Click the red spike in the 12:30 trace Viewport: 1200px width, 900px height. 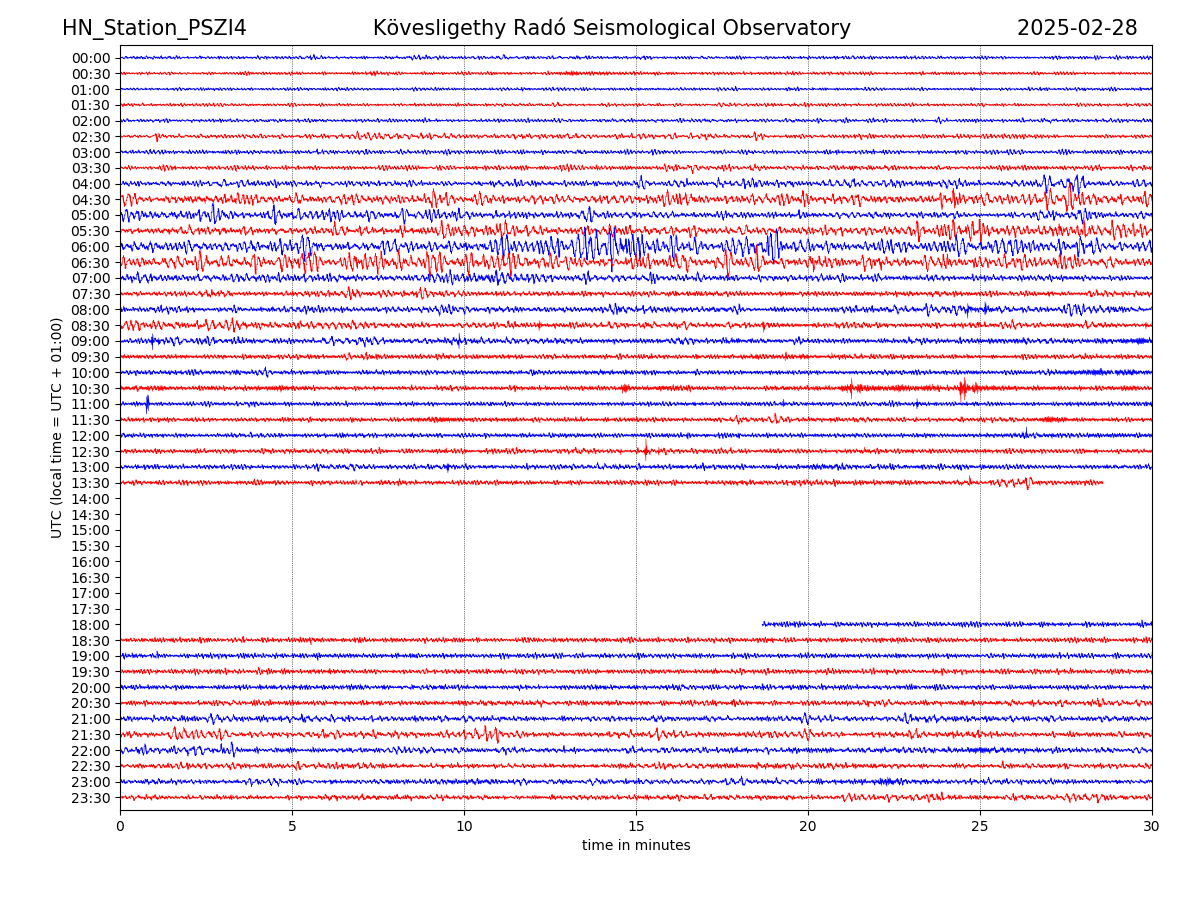[x=645, y=451]
